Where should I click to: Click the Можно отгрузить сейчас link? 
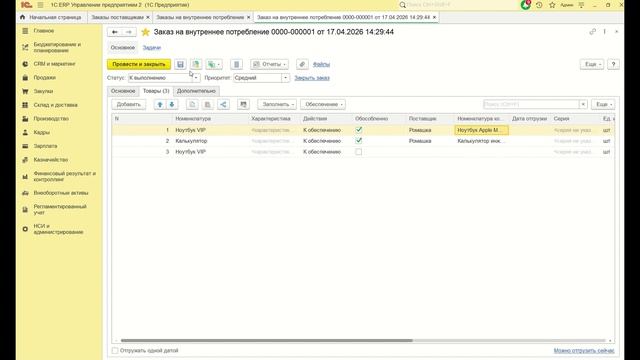584,351
